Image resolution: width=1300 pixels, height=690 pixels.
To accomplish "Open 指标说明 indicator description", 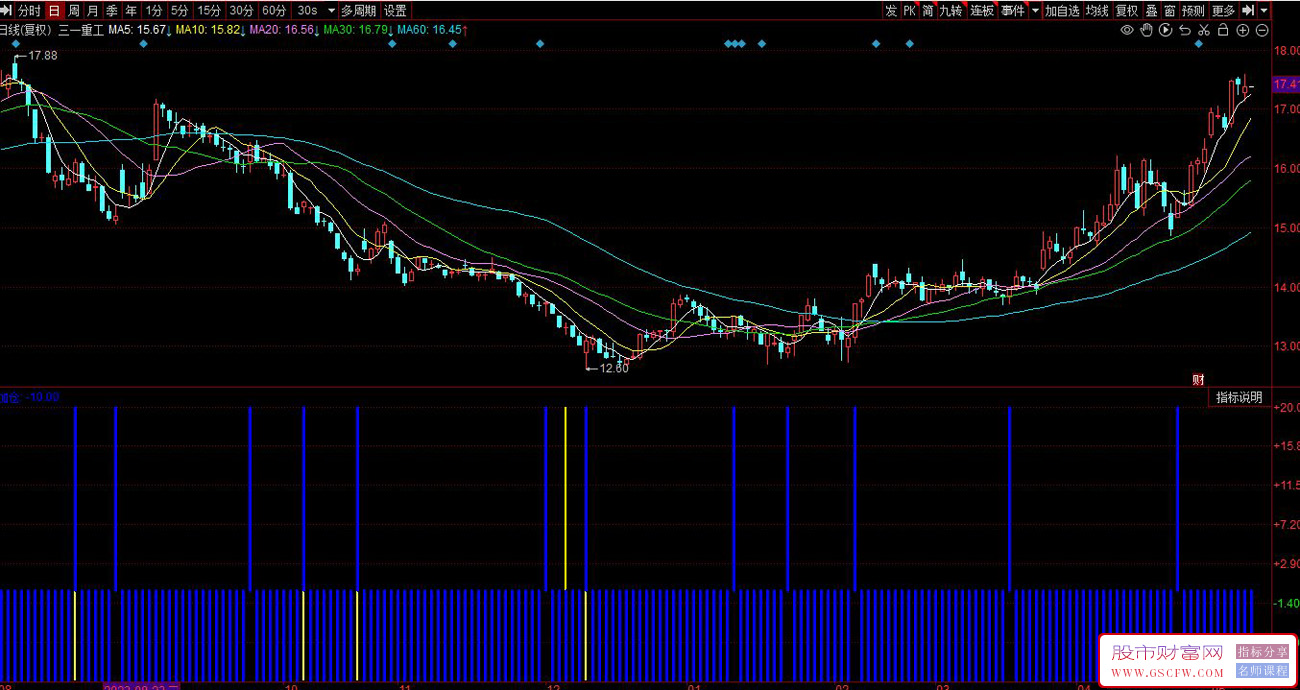I will pyautogui.click(x=1239, y=397).
